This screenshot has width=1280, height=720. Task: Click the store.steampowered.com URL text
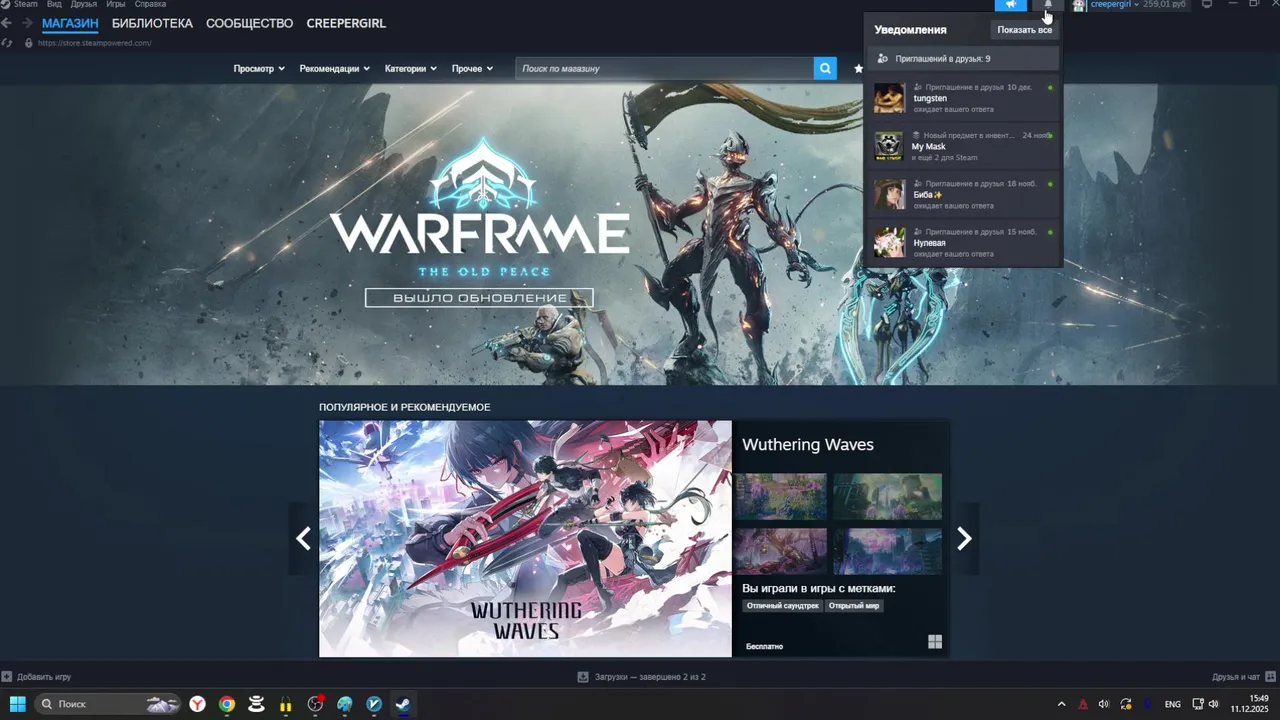(x=94, y=43)
